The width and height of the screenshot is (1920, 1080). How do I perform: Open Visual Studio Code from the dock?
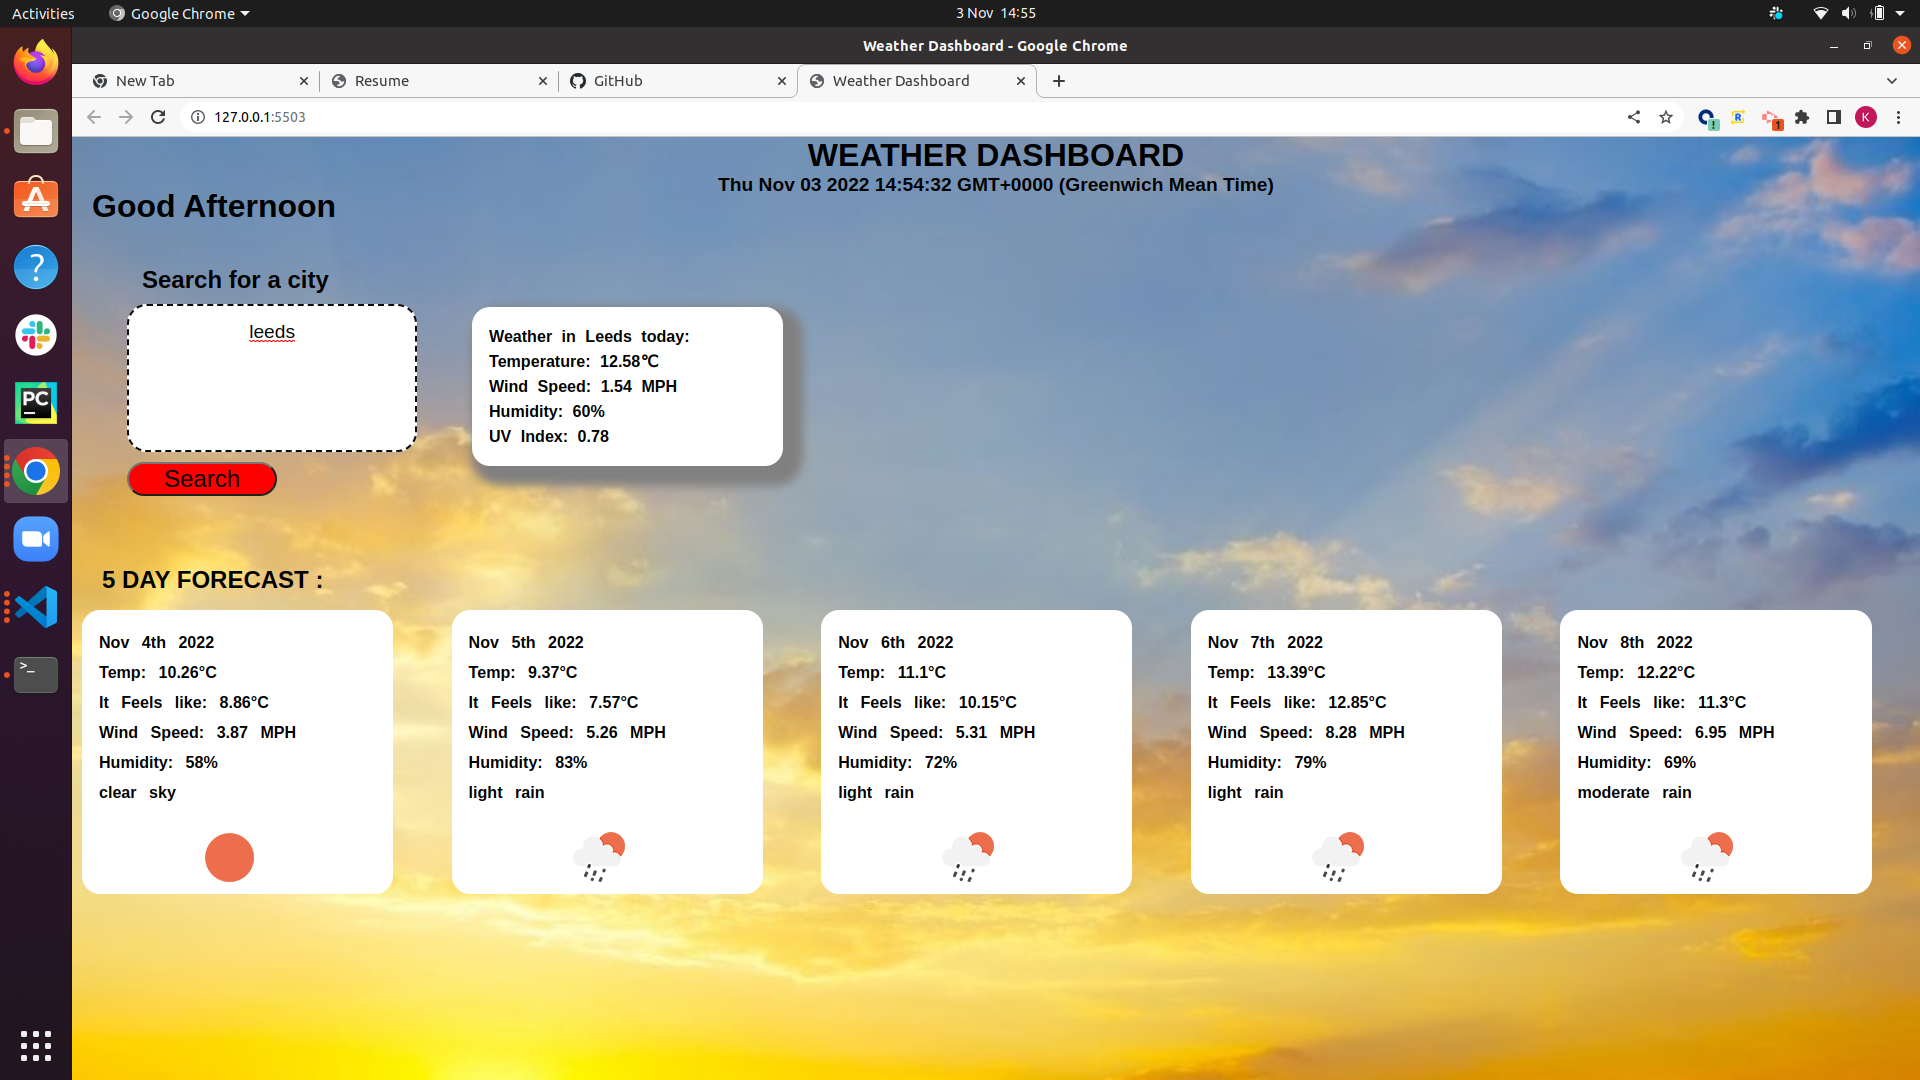36,607
